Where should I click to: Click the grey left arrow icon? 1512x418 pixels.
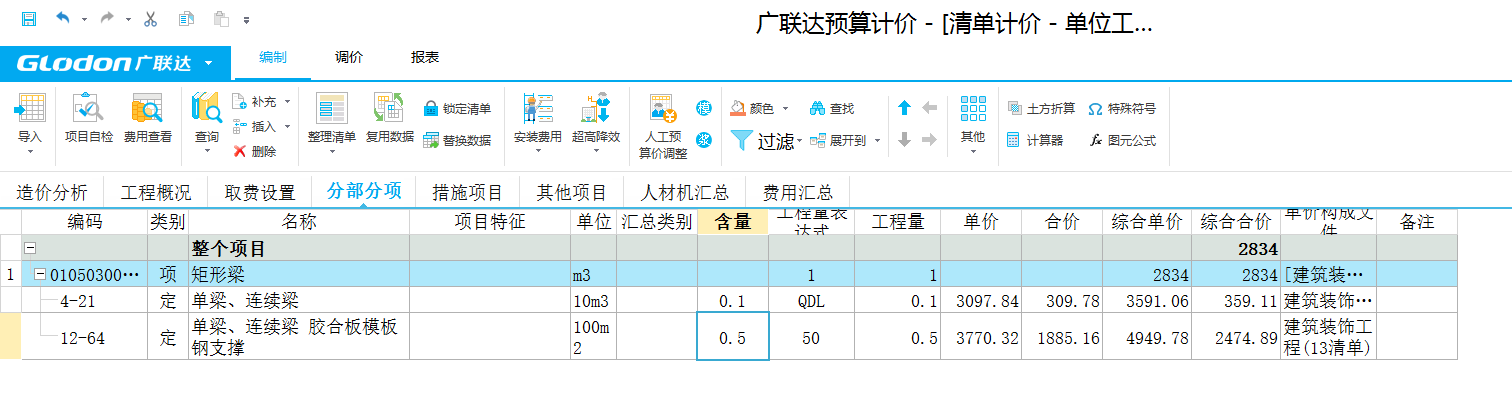tap(930, 108)
